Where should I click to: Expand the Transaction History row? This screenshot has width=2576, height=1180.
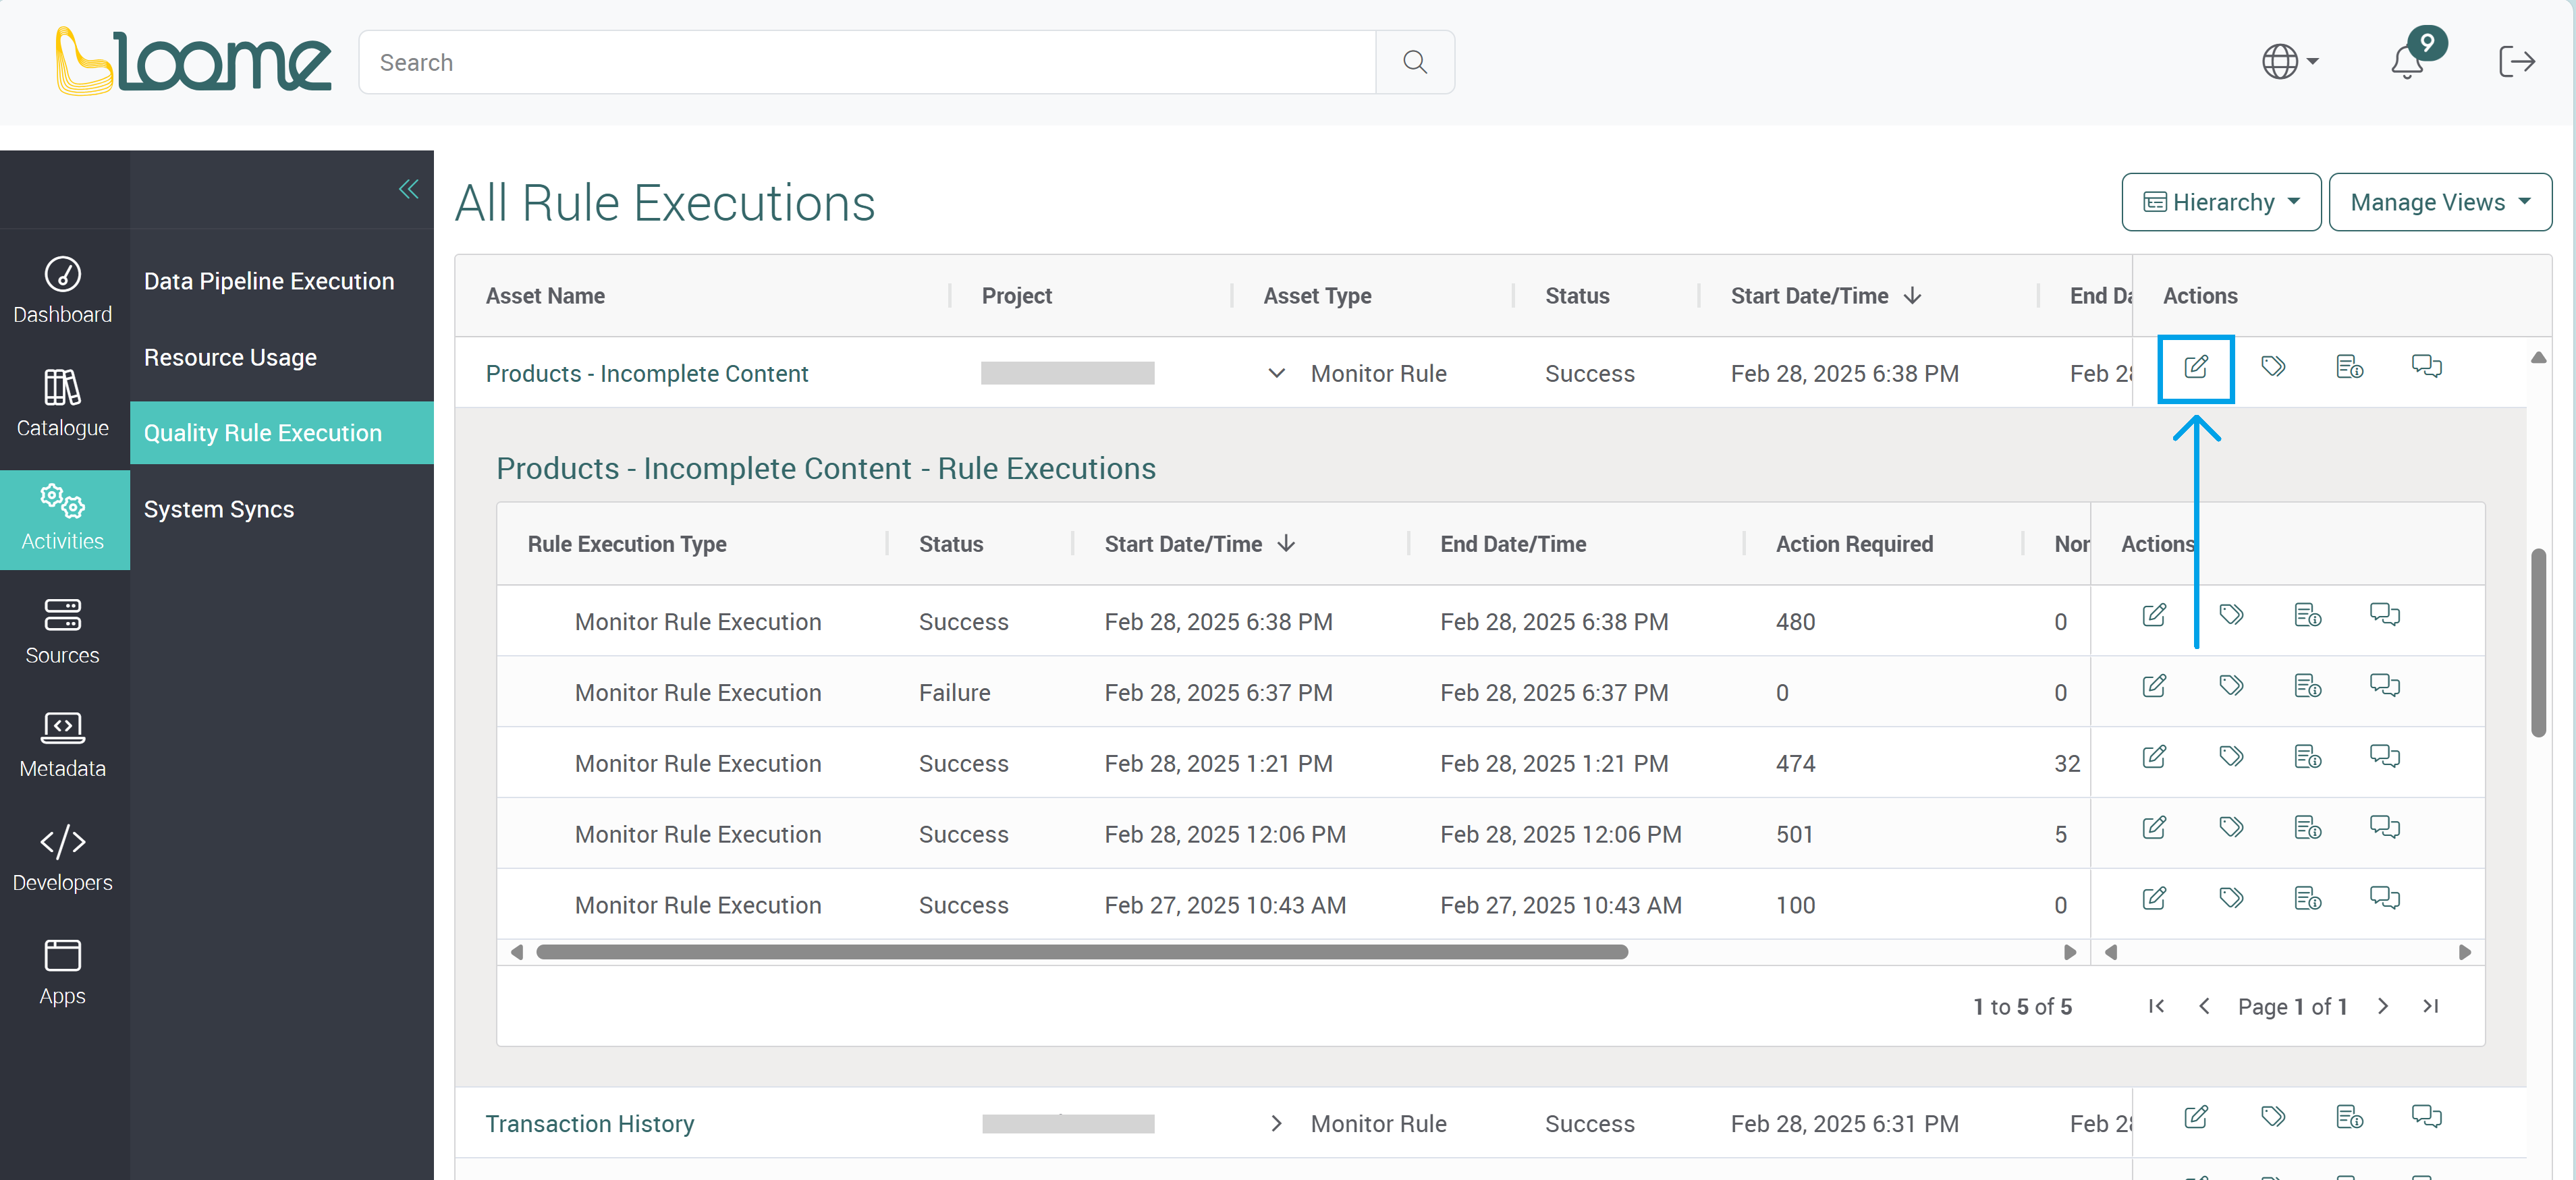(1276, 1124)
